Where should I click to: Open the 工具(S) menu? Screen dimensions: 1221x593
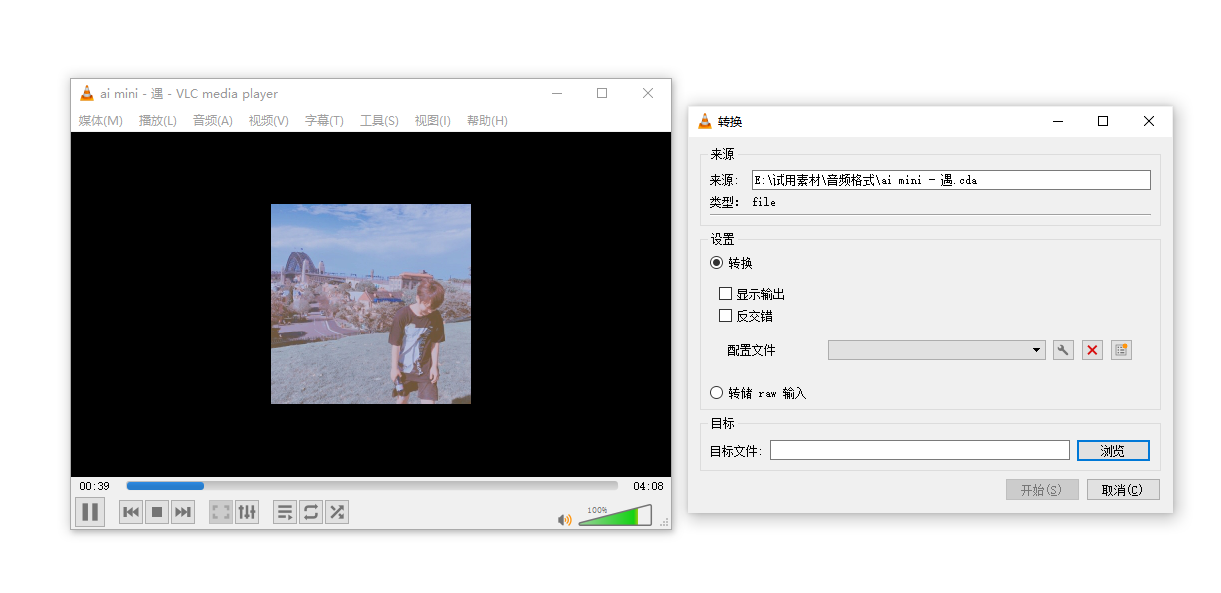tap(379, 120)
